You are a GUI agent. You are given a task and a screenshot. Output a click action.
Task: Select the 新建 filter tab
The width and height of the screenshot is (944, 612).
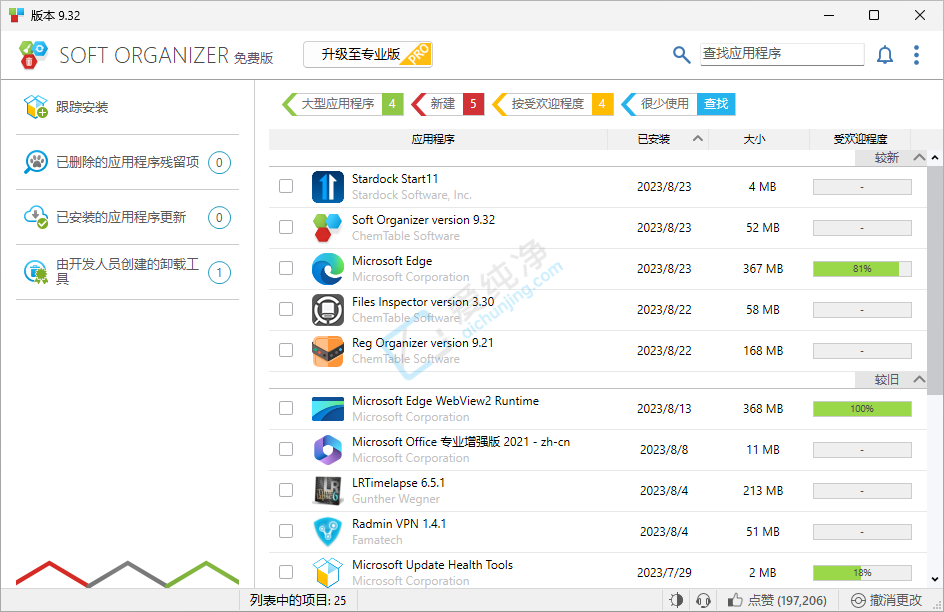[447, 104]
